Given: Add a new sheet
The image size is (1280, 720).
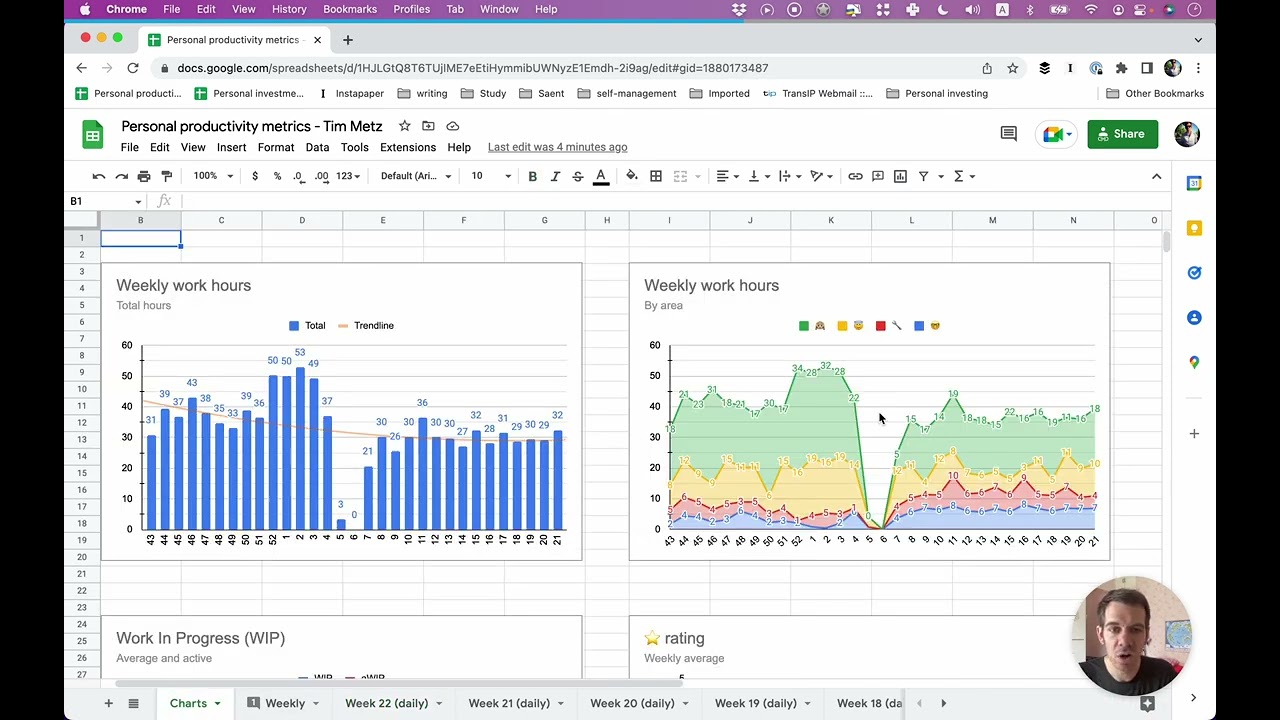Looking at the screenshot, I should click(x=108, y=703).
